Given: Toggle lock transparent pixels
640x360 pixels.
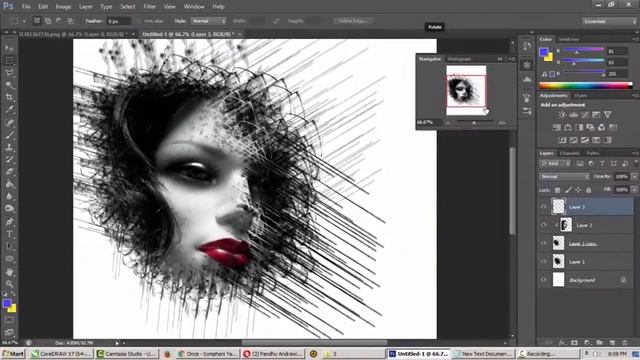Looking at the screenshot, I should coord(558,190).
